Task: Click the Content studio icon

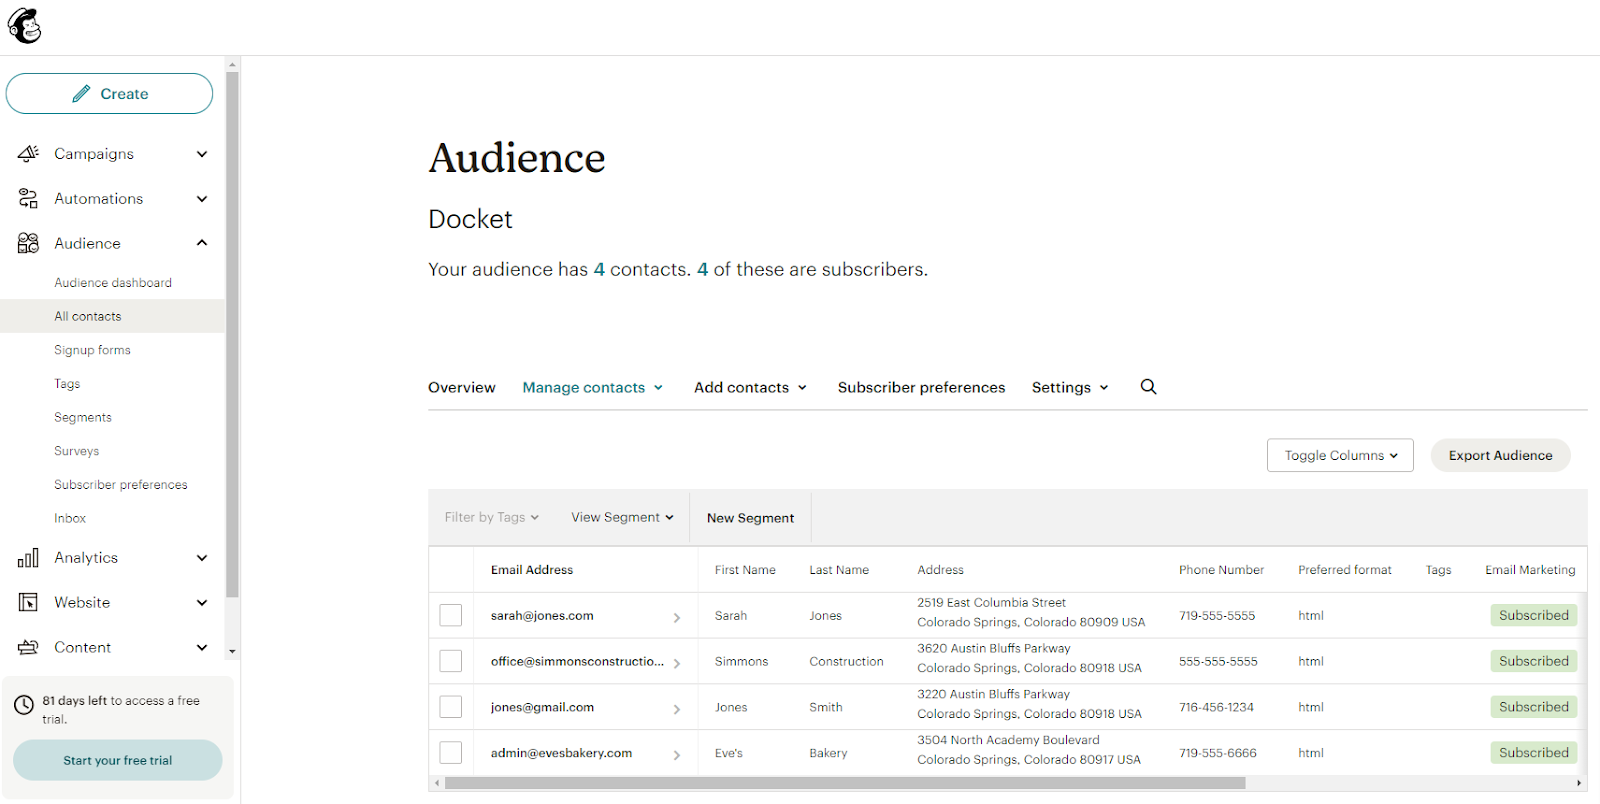Action: (28, 647)
